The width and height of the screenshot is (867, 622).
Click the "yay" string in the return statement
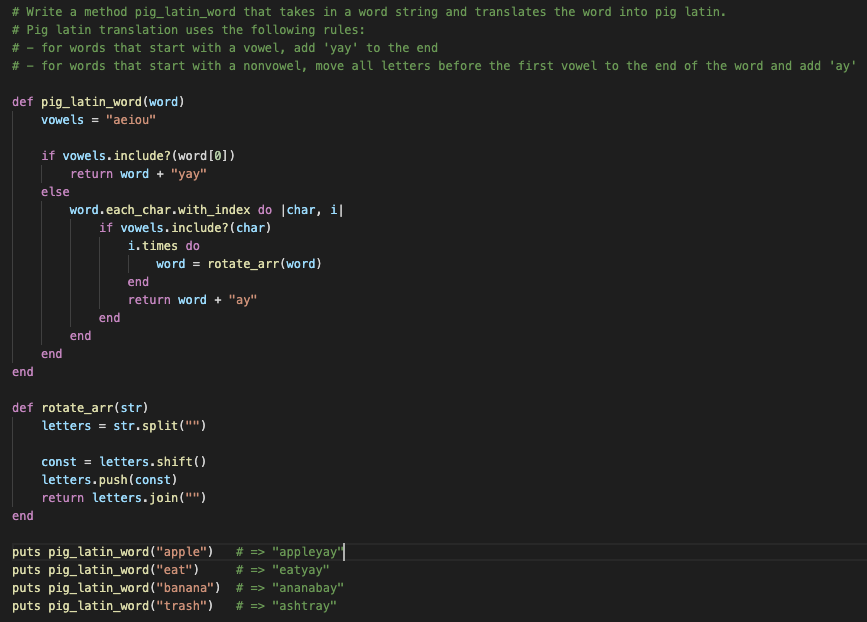click(x=188, y=174)
